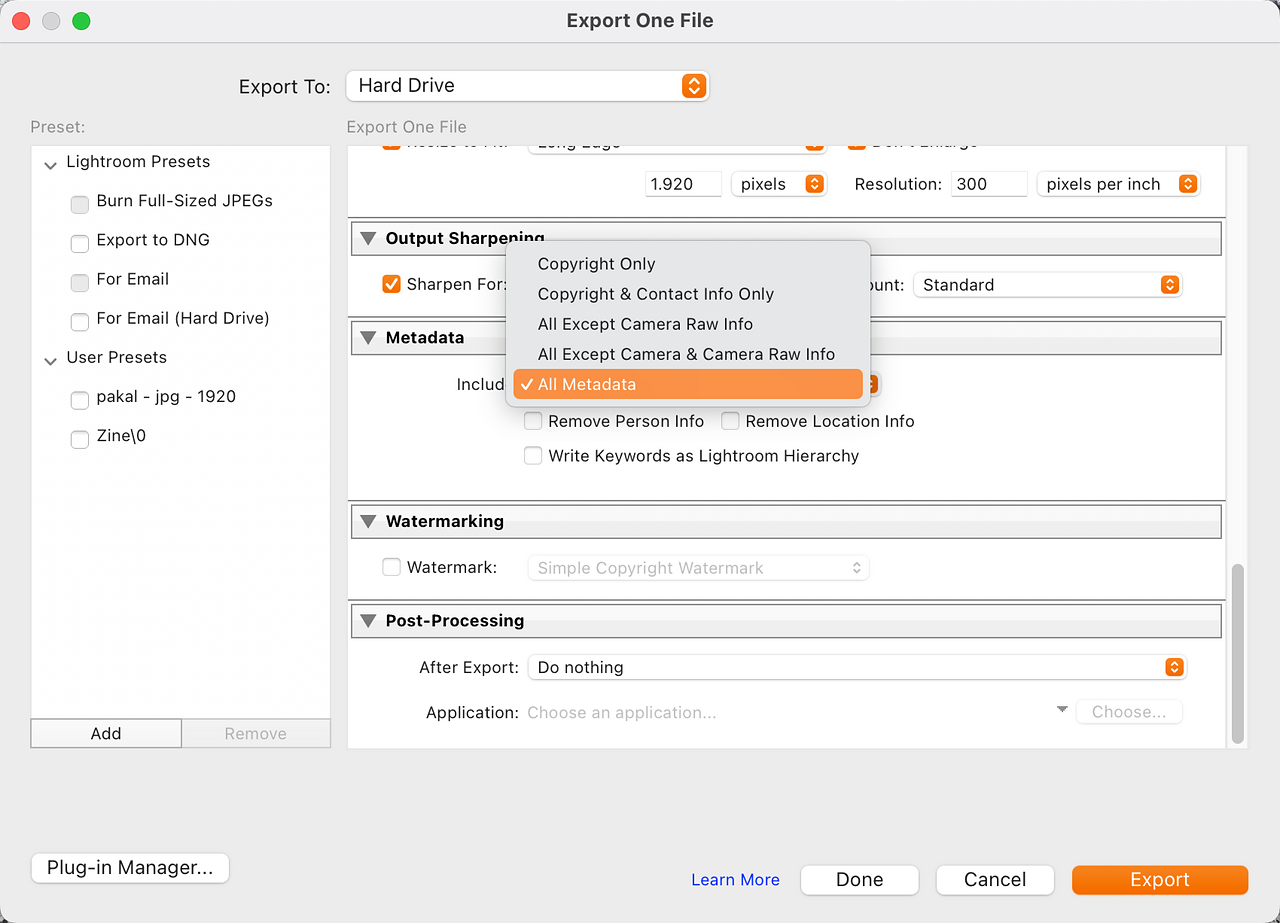Viewport: 1280px width, 923px height.
Task: Collapse the Lightroom Presets group chevron
Action: (50, 163)
